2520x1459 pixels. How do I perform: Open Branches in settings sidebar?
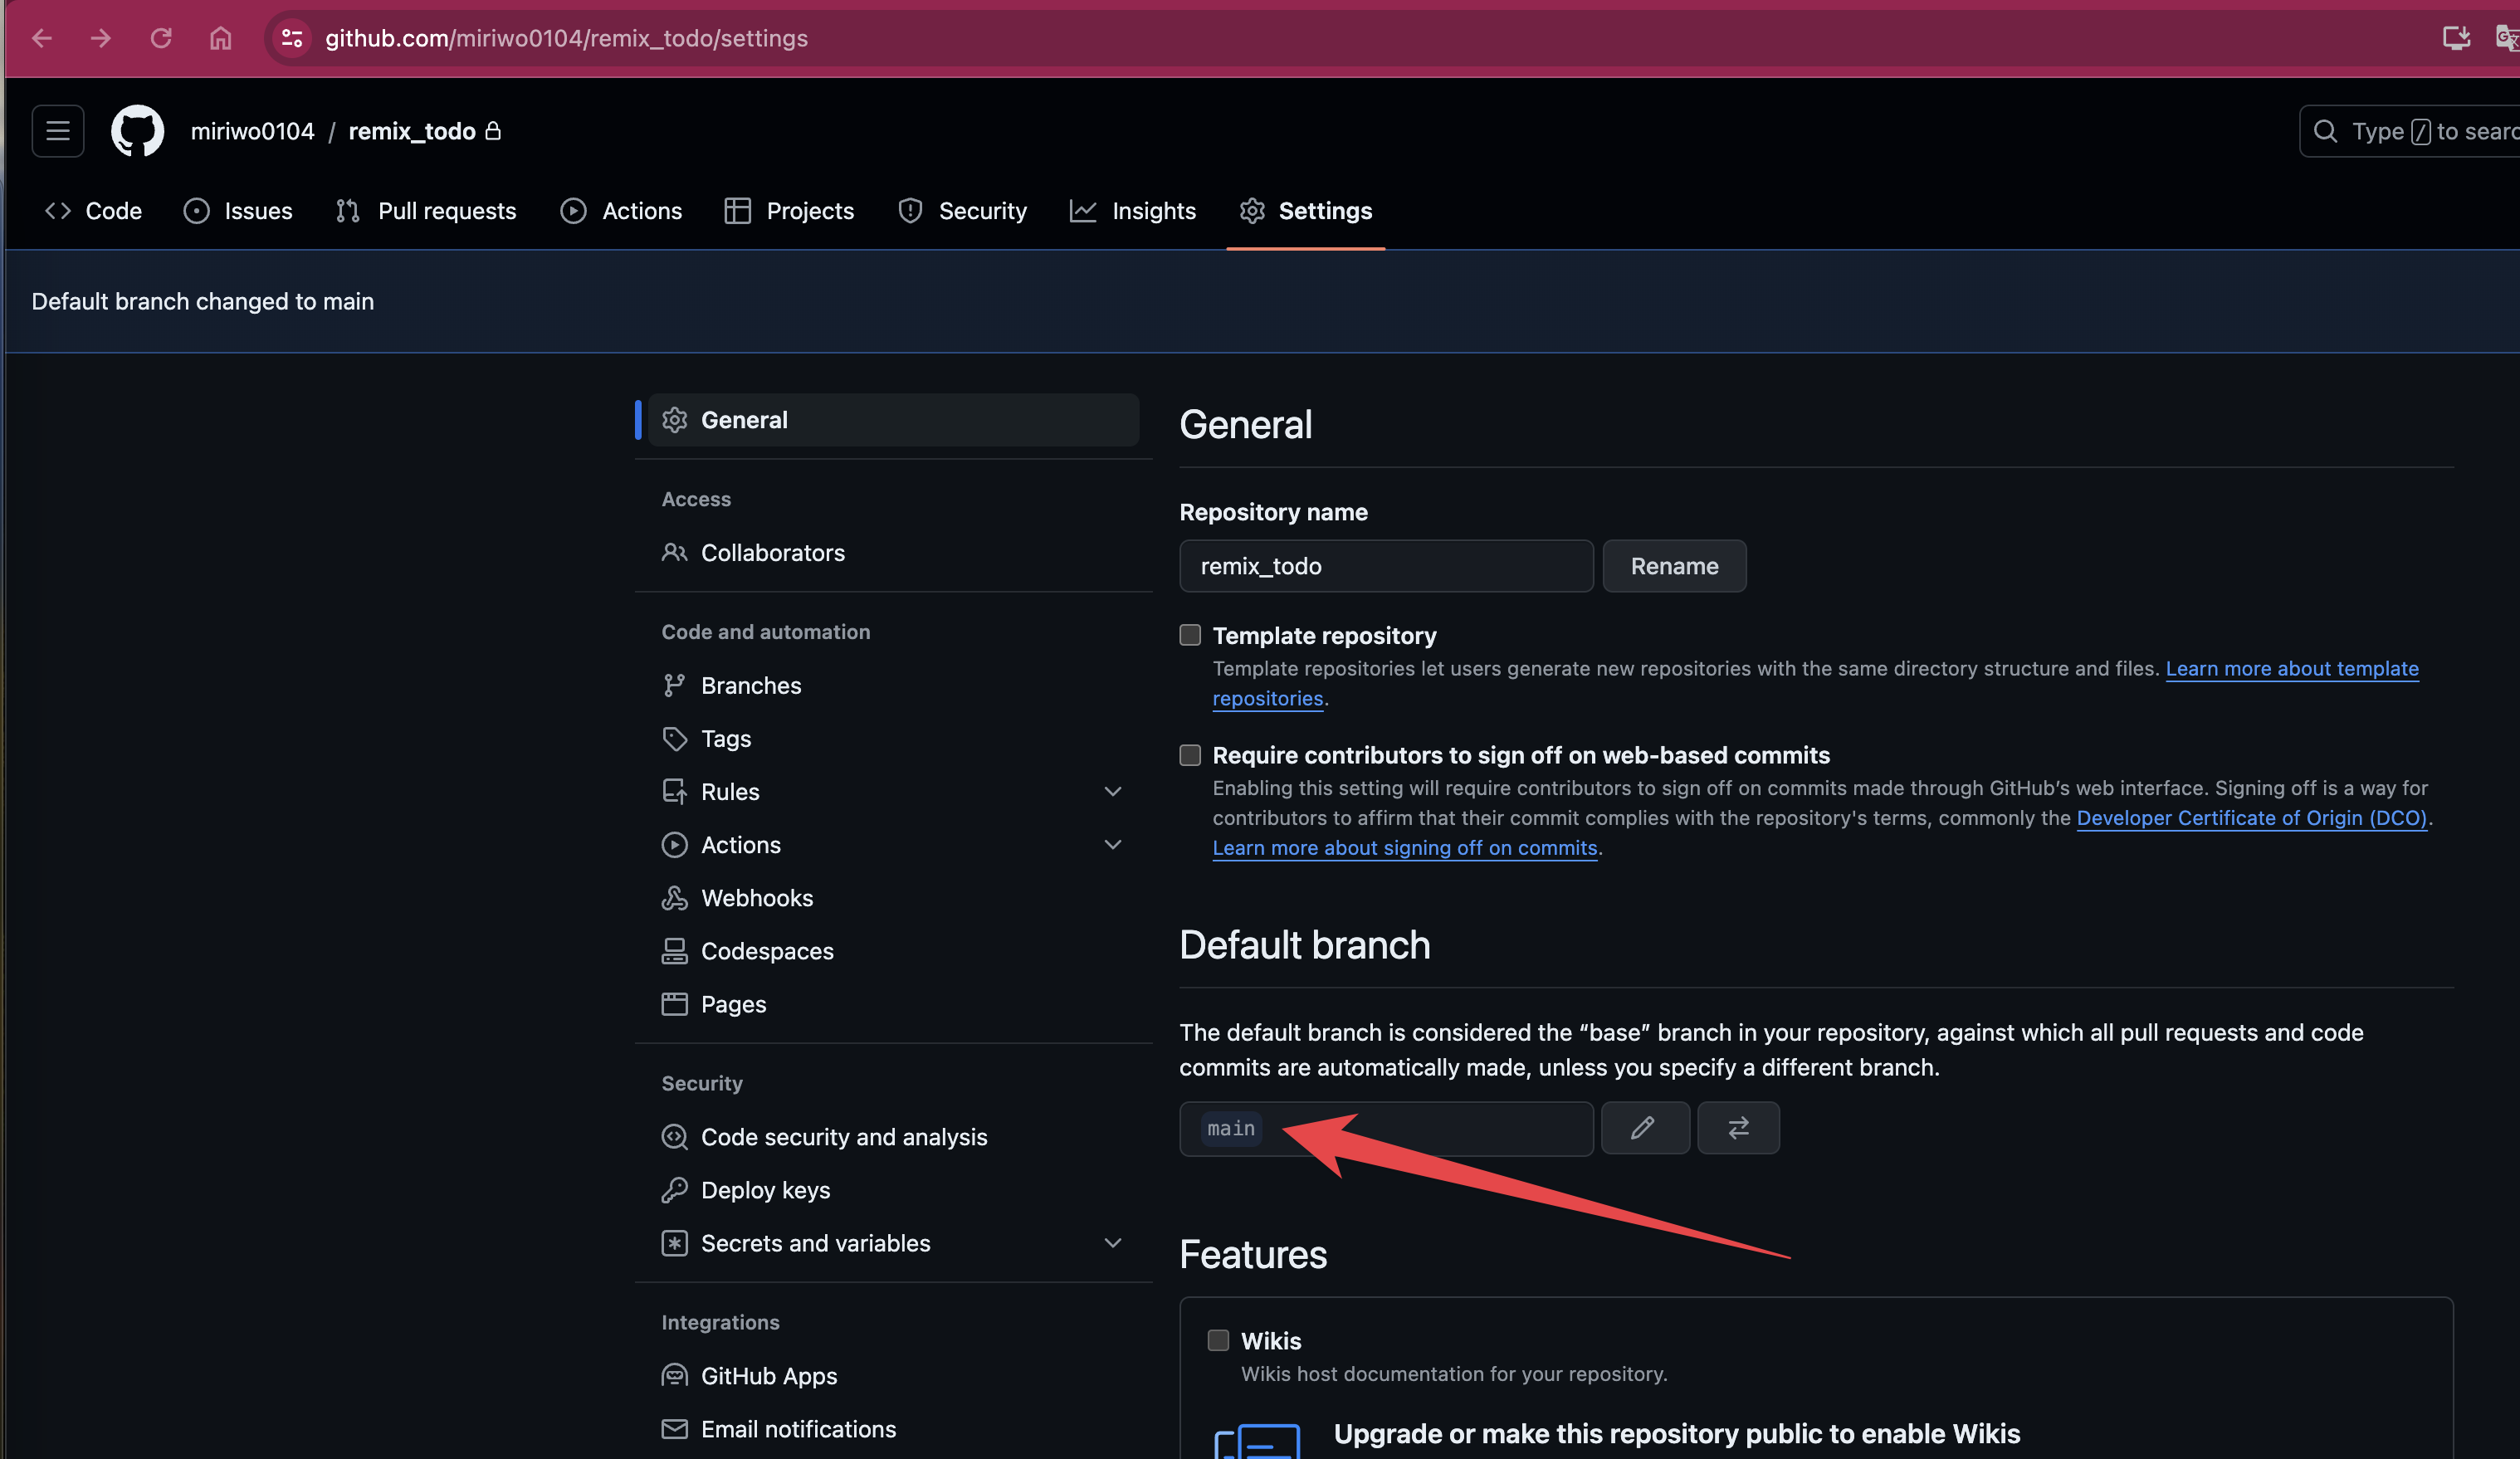click(751, 686)
